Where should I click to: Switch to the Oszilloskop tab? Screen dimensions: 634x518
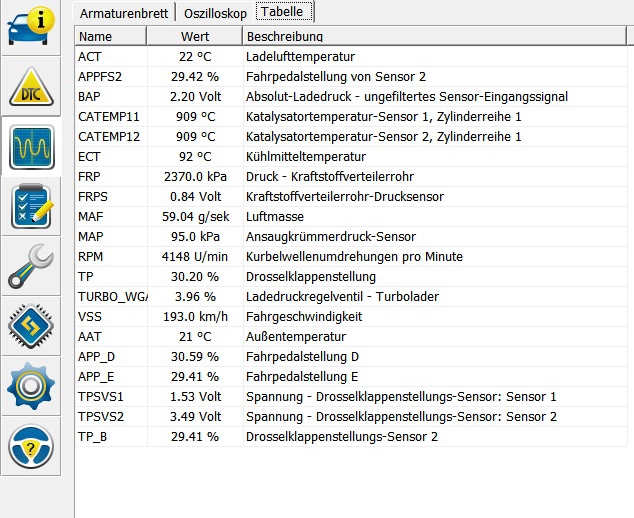click(214, 12)
